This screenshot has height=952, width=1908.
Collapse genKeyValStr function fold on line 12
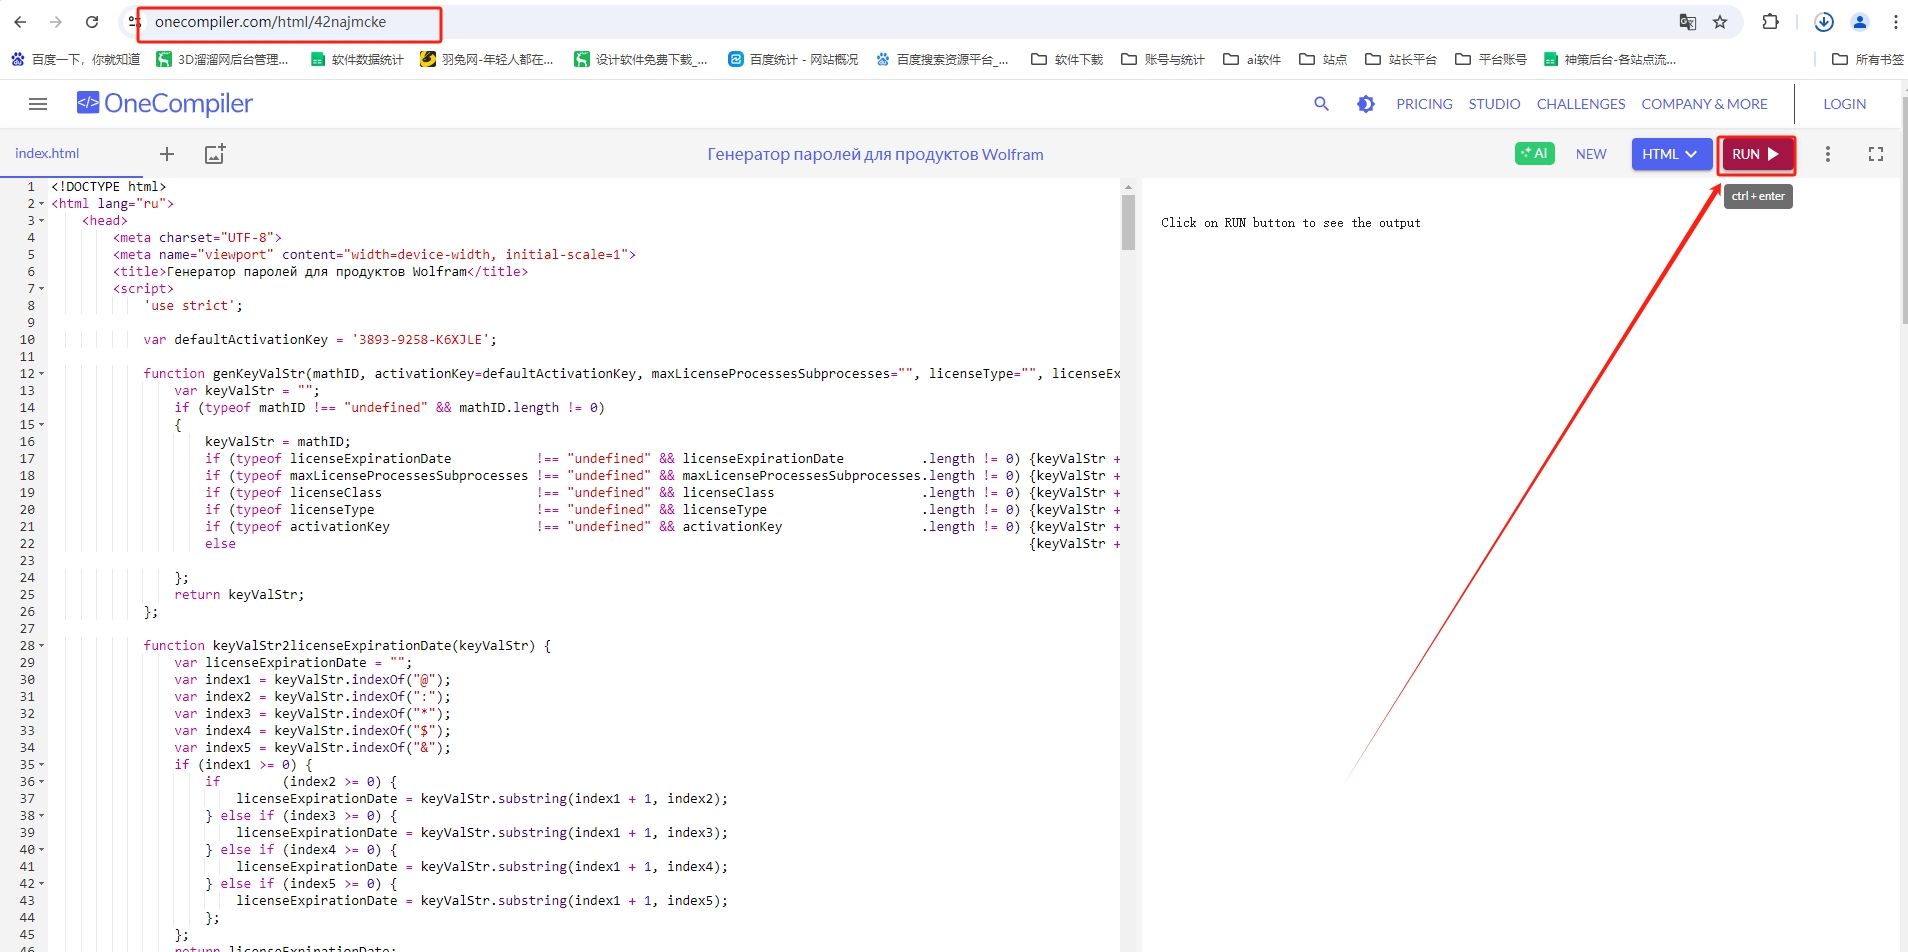pyautogui.click(x=42, y=374)
